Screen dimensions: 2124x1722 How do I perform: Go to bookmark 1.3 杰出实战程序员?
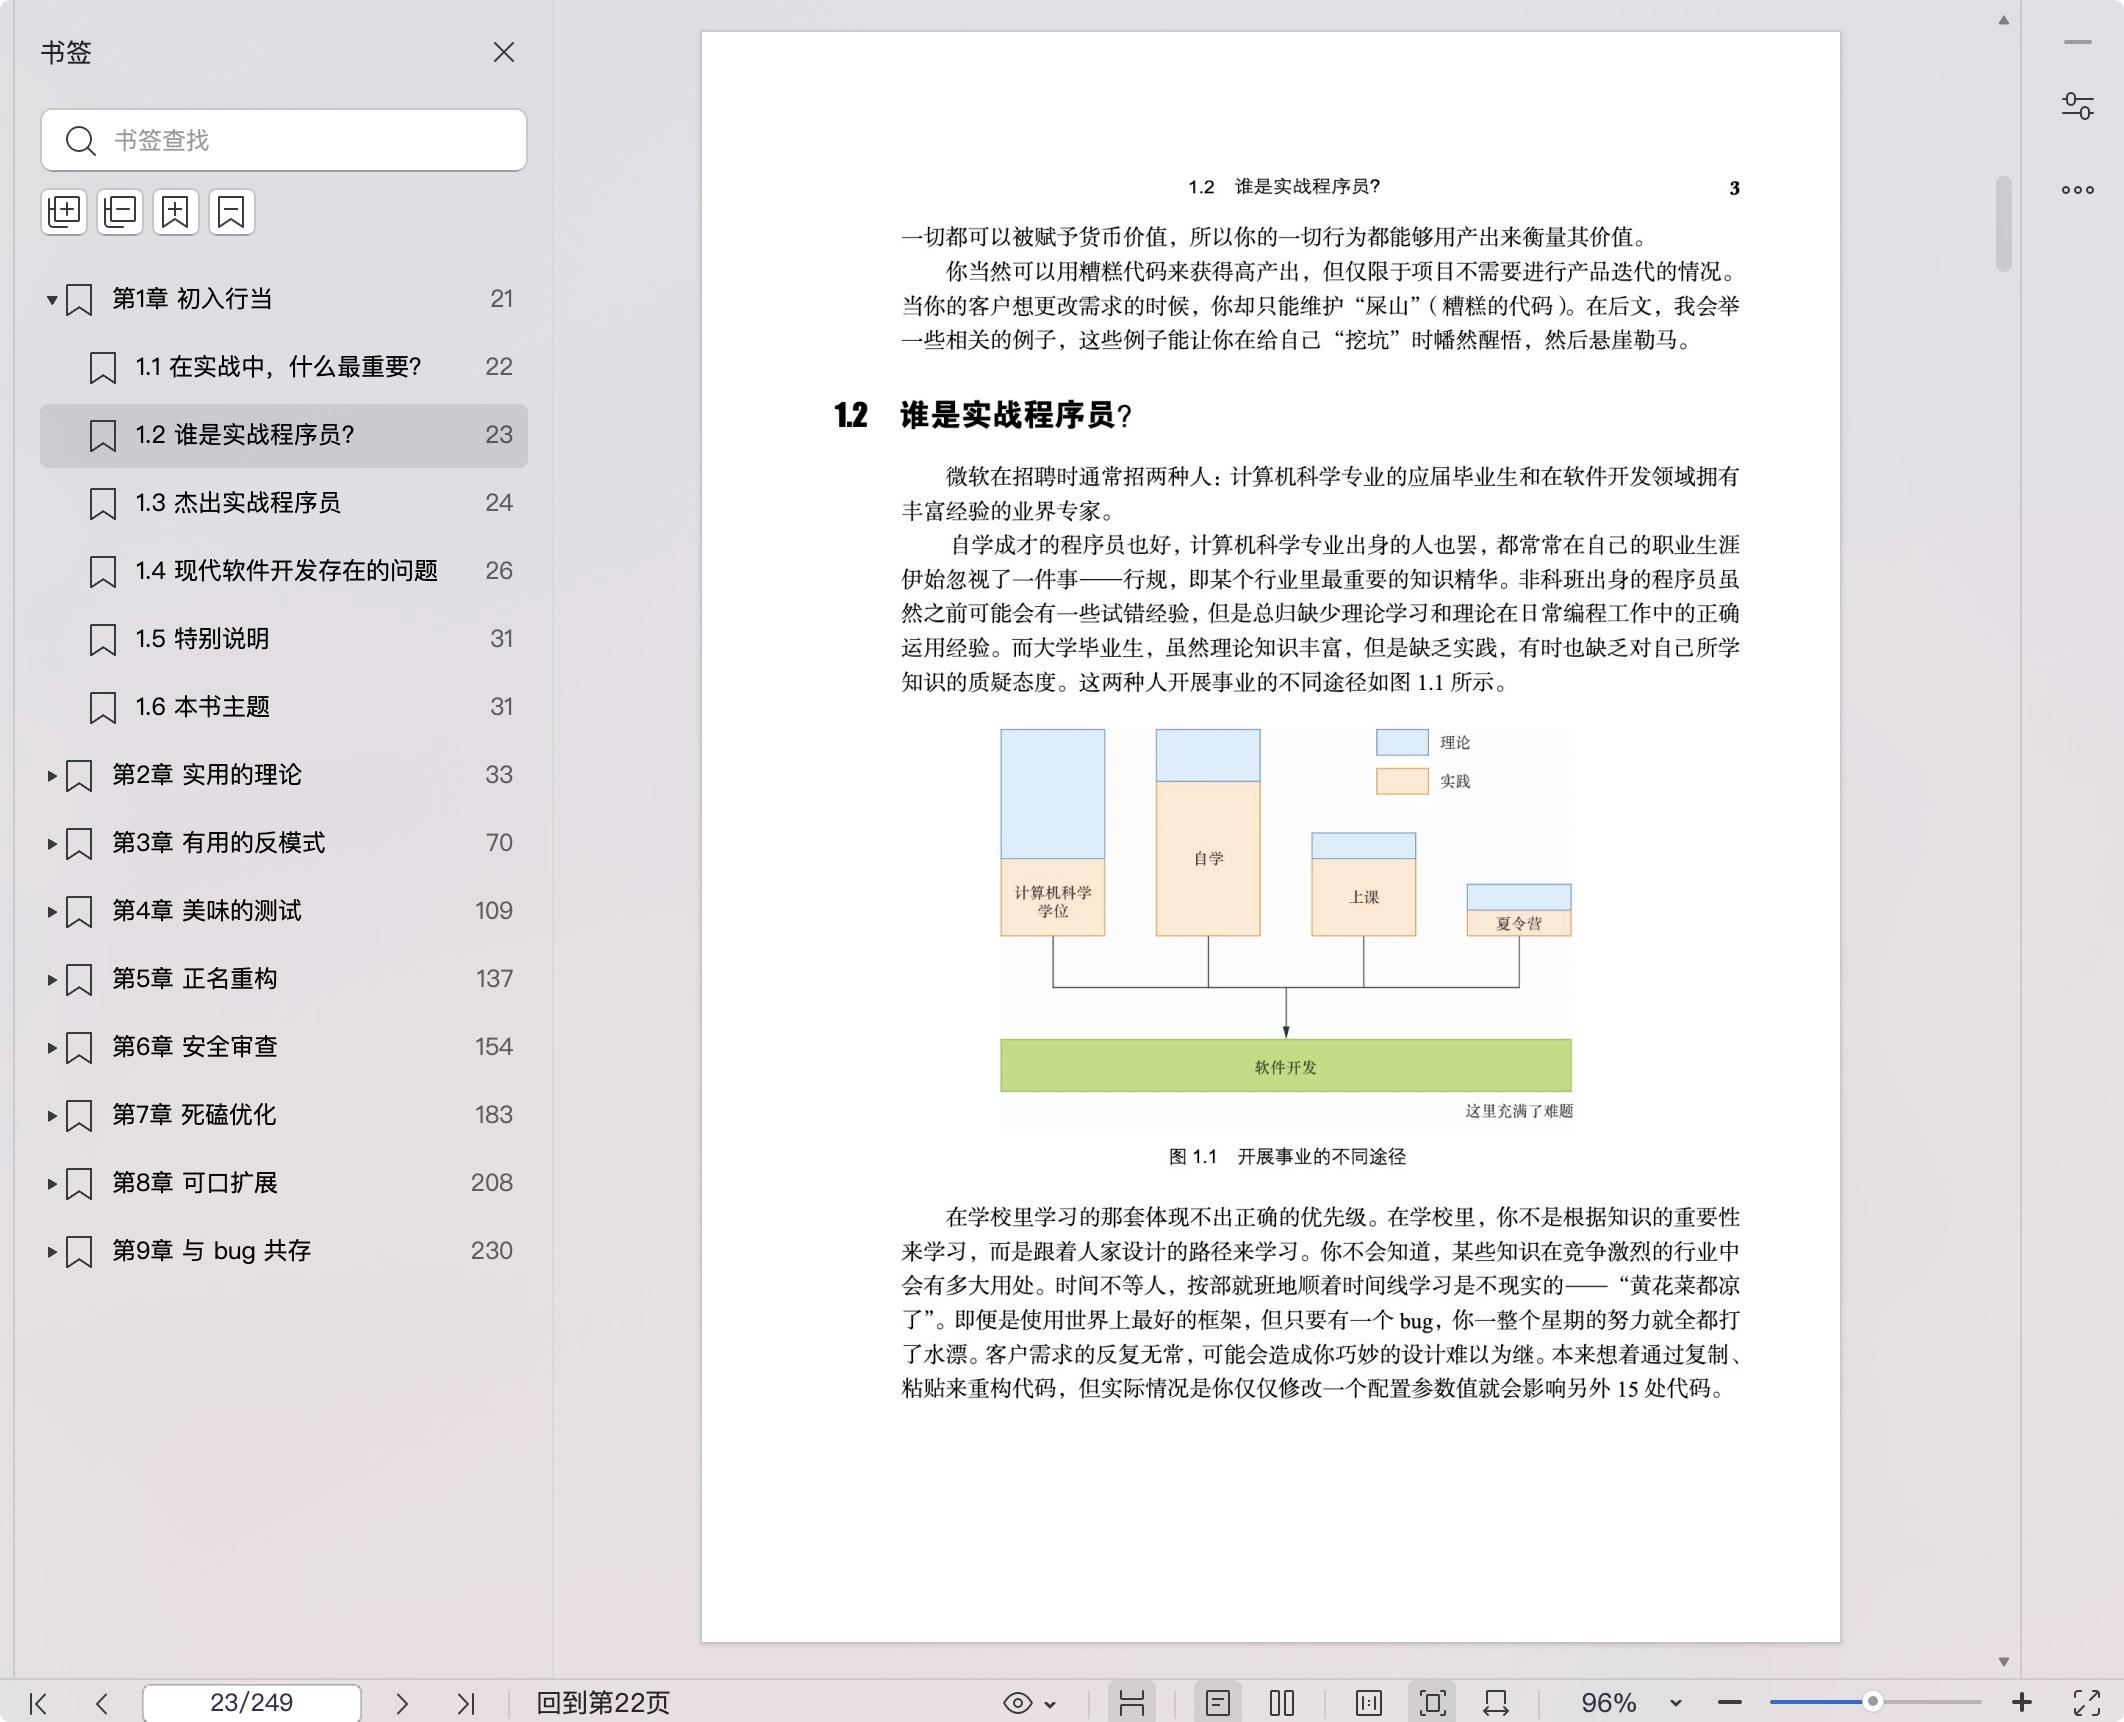[x=284, y=503]
